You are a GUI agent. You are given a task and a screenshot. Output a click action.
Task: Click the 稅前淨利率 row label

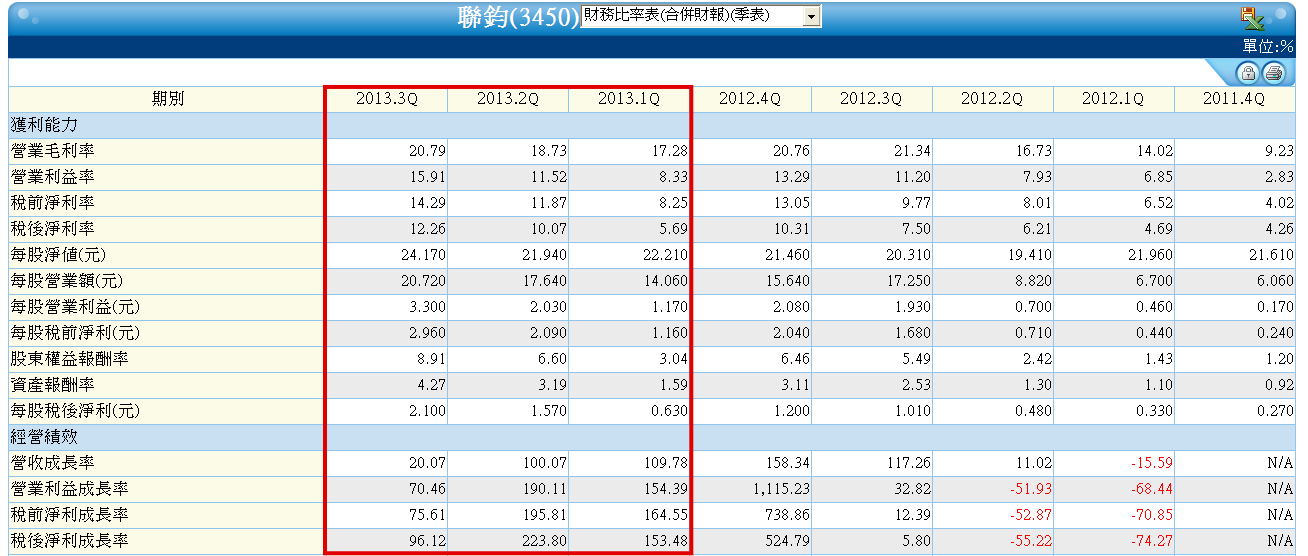tap(52, 203)
